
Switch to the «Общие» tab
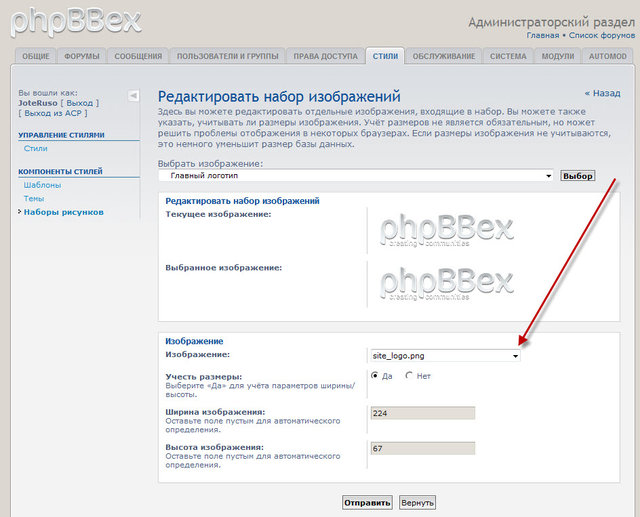click(x=34, y=56)
